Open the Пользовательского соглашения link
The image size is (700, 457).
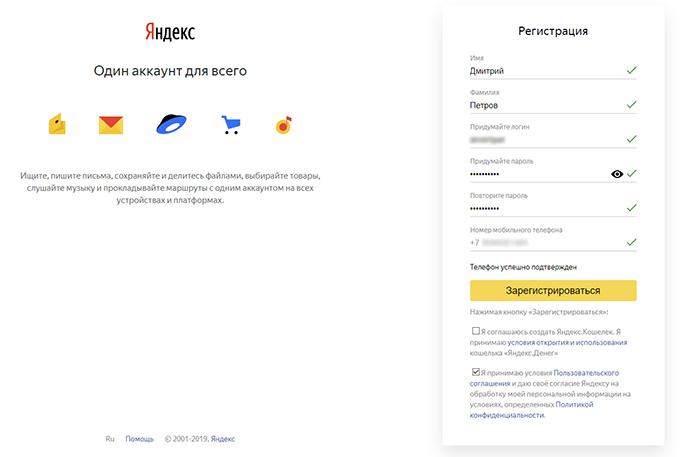pos(544,378)
